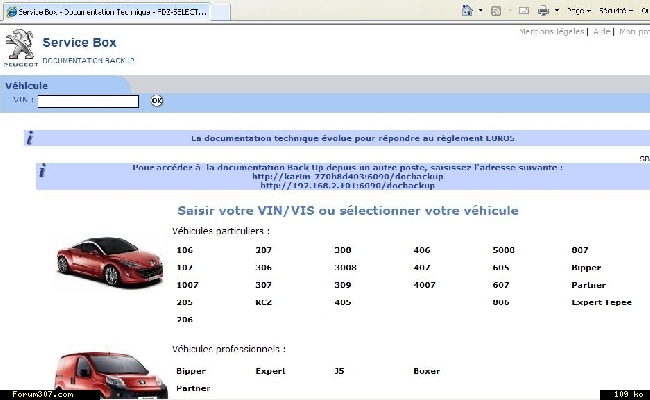Open the Home button dropdown arrow

[480, 10]
